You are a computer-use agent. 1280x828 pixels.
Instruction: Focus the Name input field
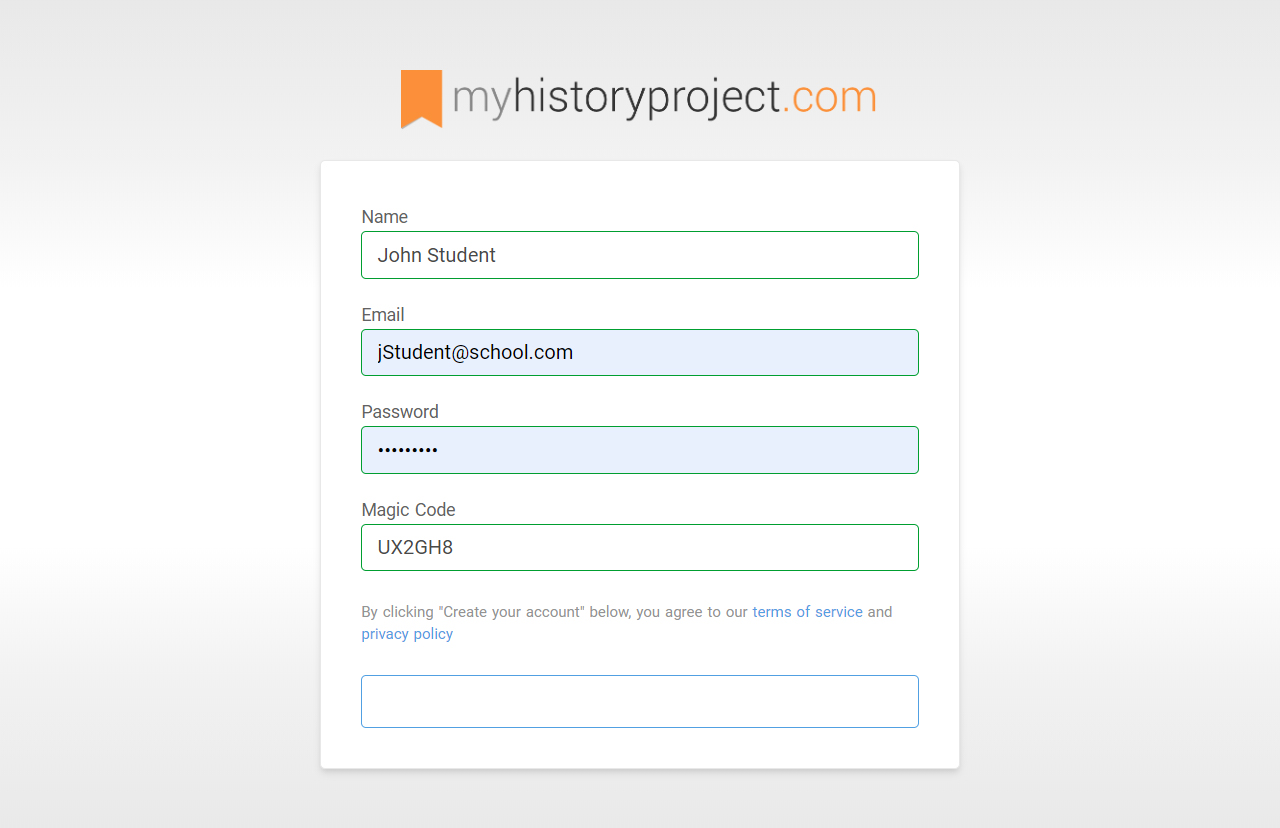coord(640,255)
